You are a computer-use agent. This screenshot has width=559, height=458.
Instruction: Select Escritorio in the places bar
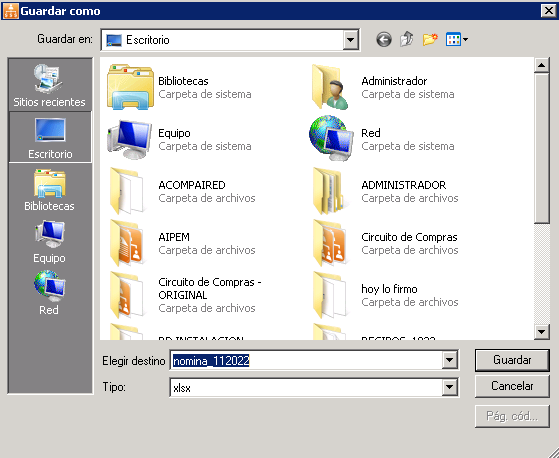(x=50, y=137)
